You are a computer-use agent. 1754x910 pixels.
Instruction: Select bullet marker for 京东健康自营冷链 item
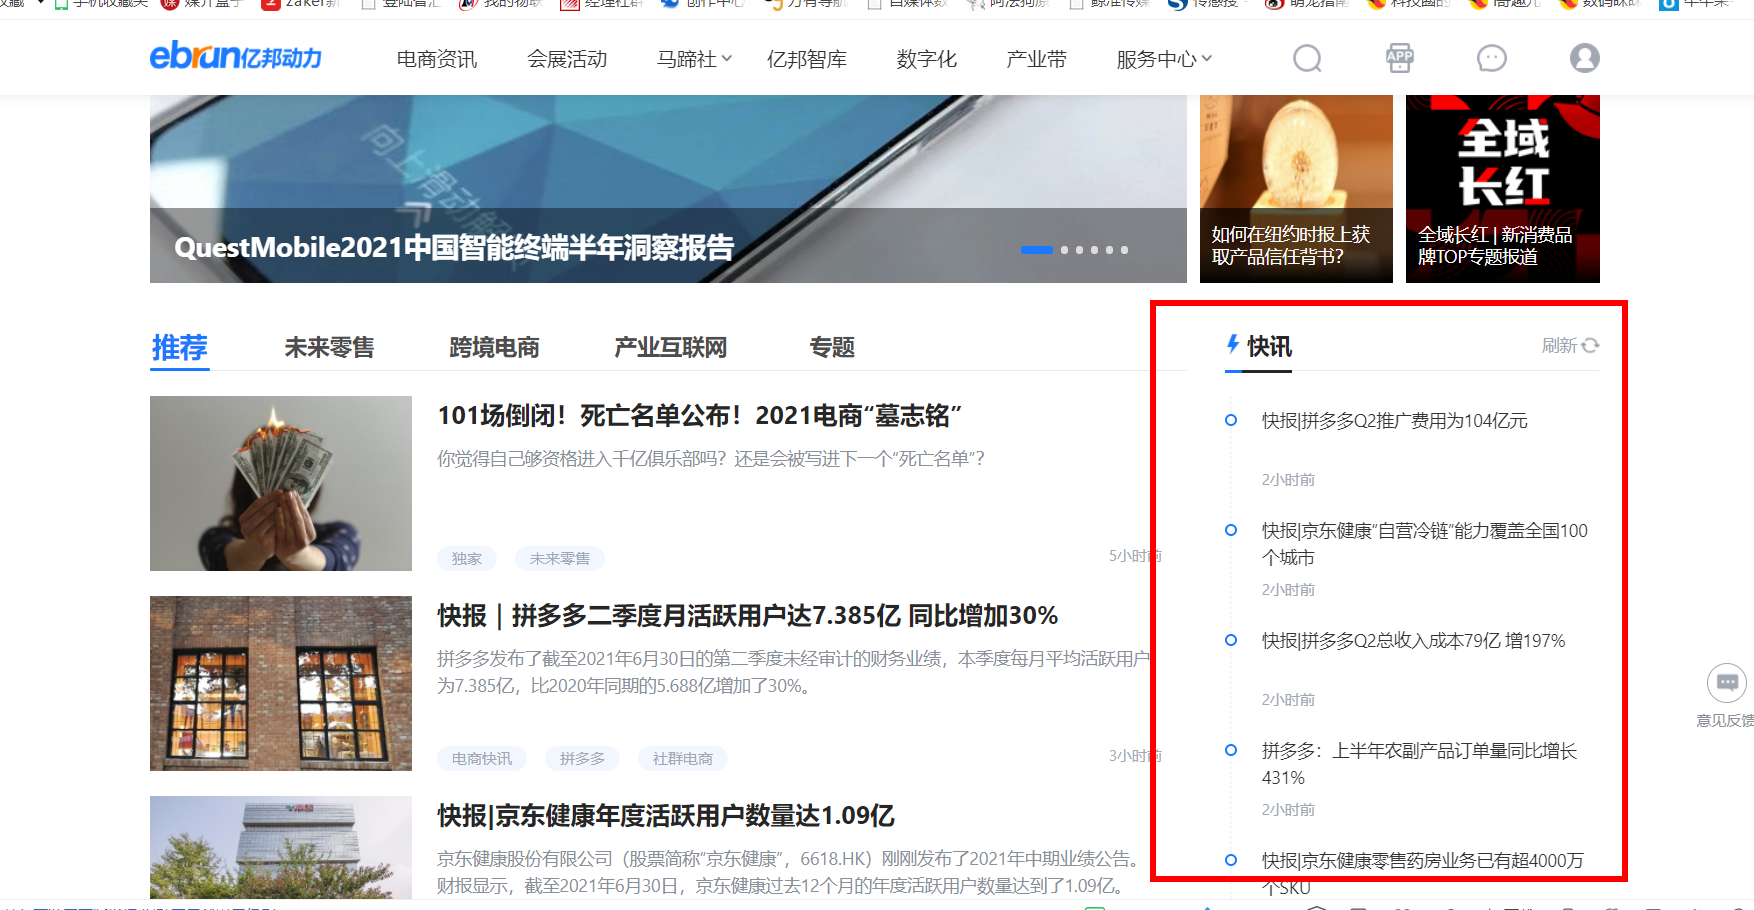(1231, 530)
